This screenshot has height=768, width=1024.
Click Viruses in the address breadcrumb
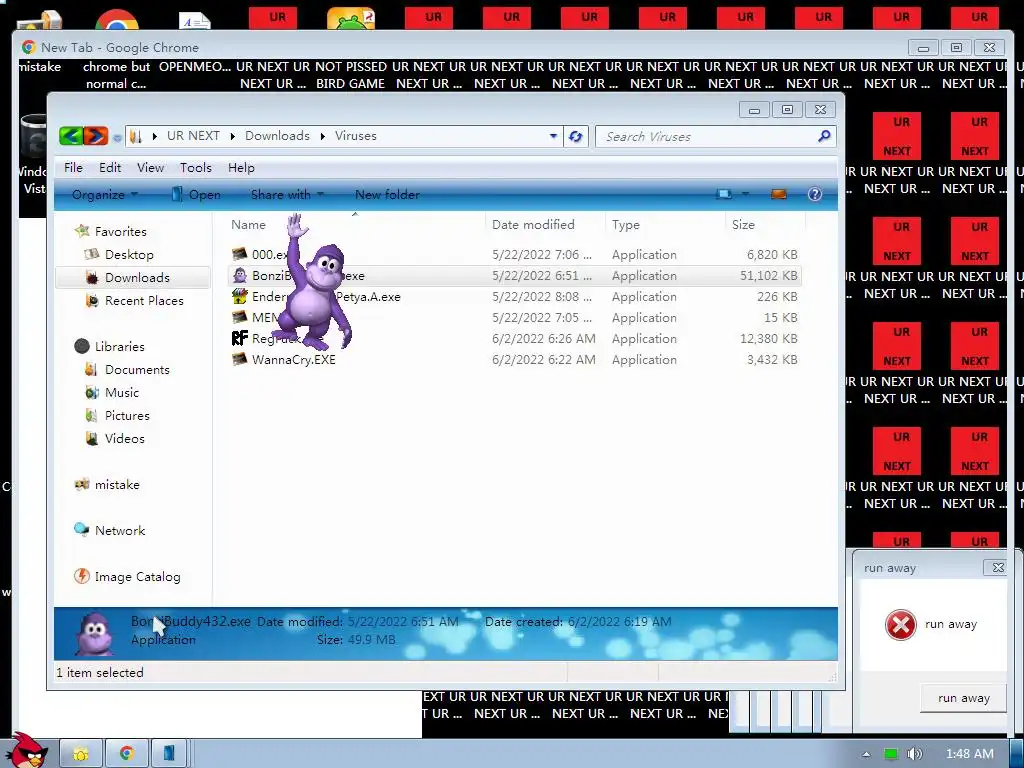[355, 136]
